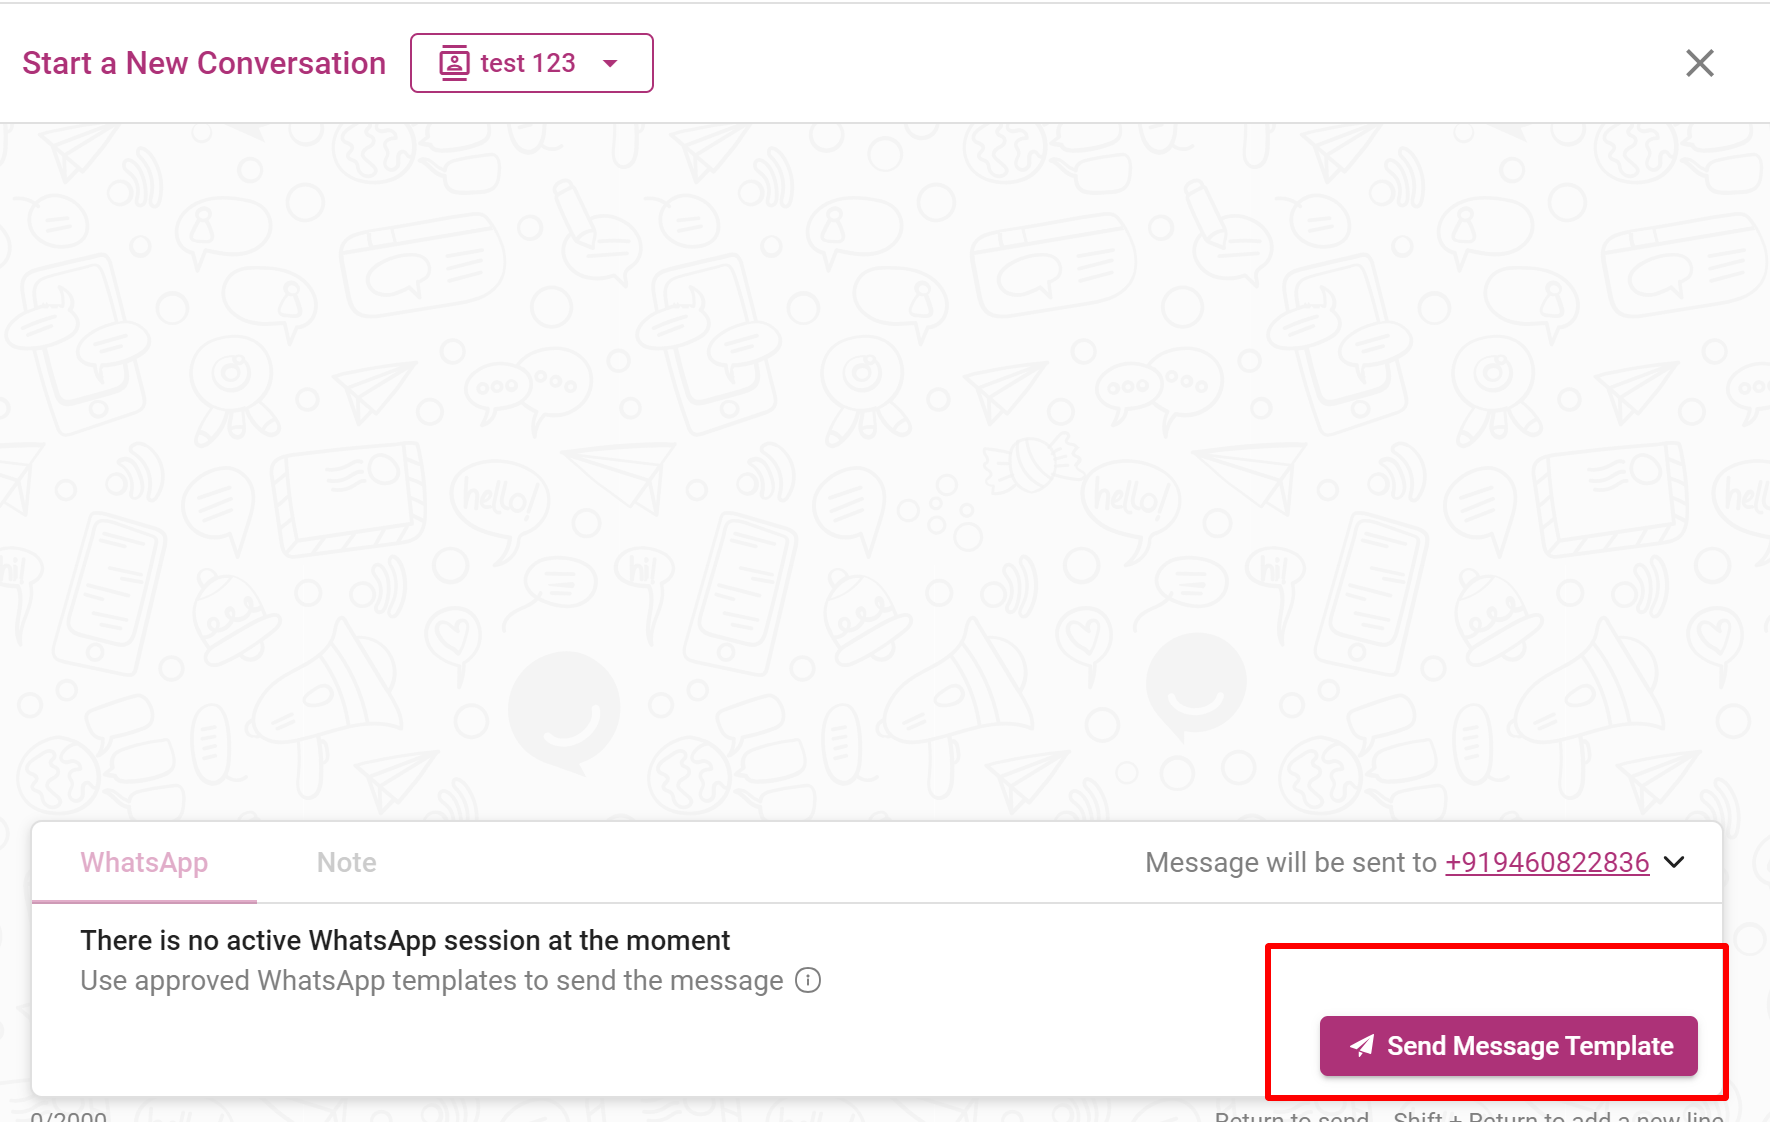This screenshot has height=1122, width=1770.
Task: Open the +919460822836 phone number link
Action: click(1547, 862)
